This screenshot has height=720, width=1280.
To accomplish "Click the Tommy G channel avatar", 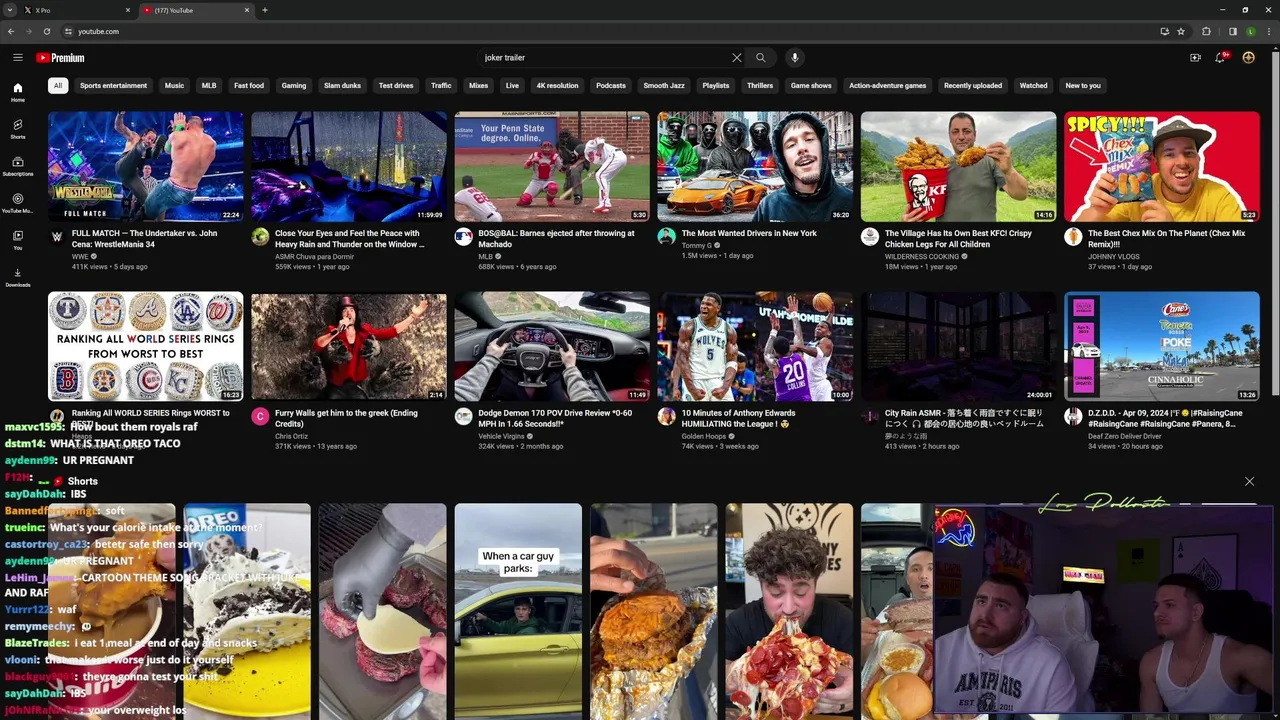I will [x=666, y=237].
